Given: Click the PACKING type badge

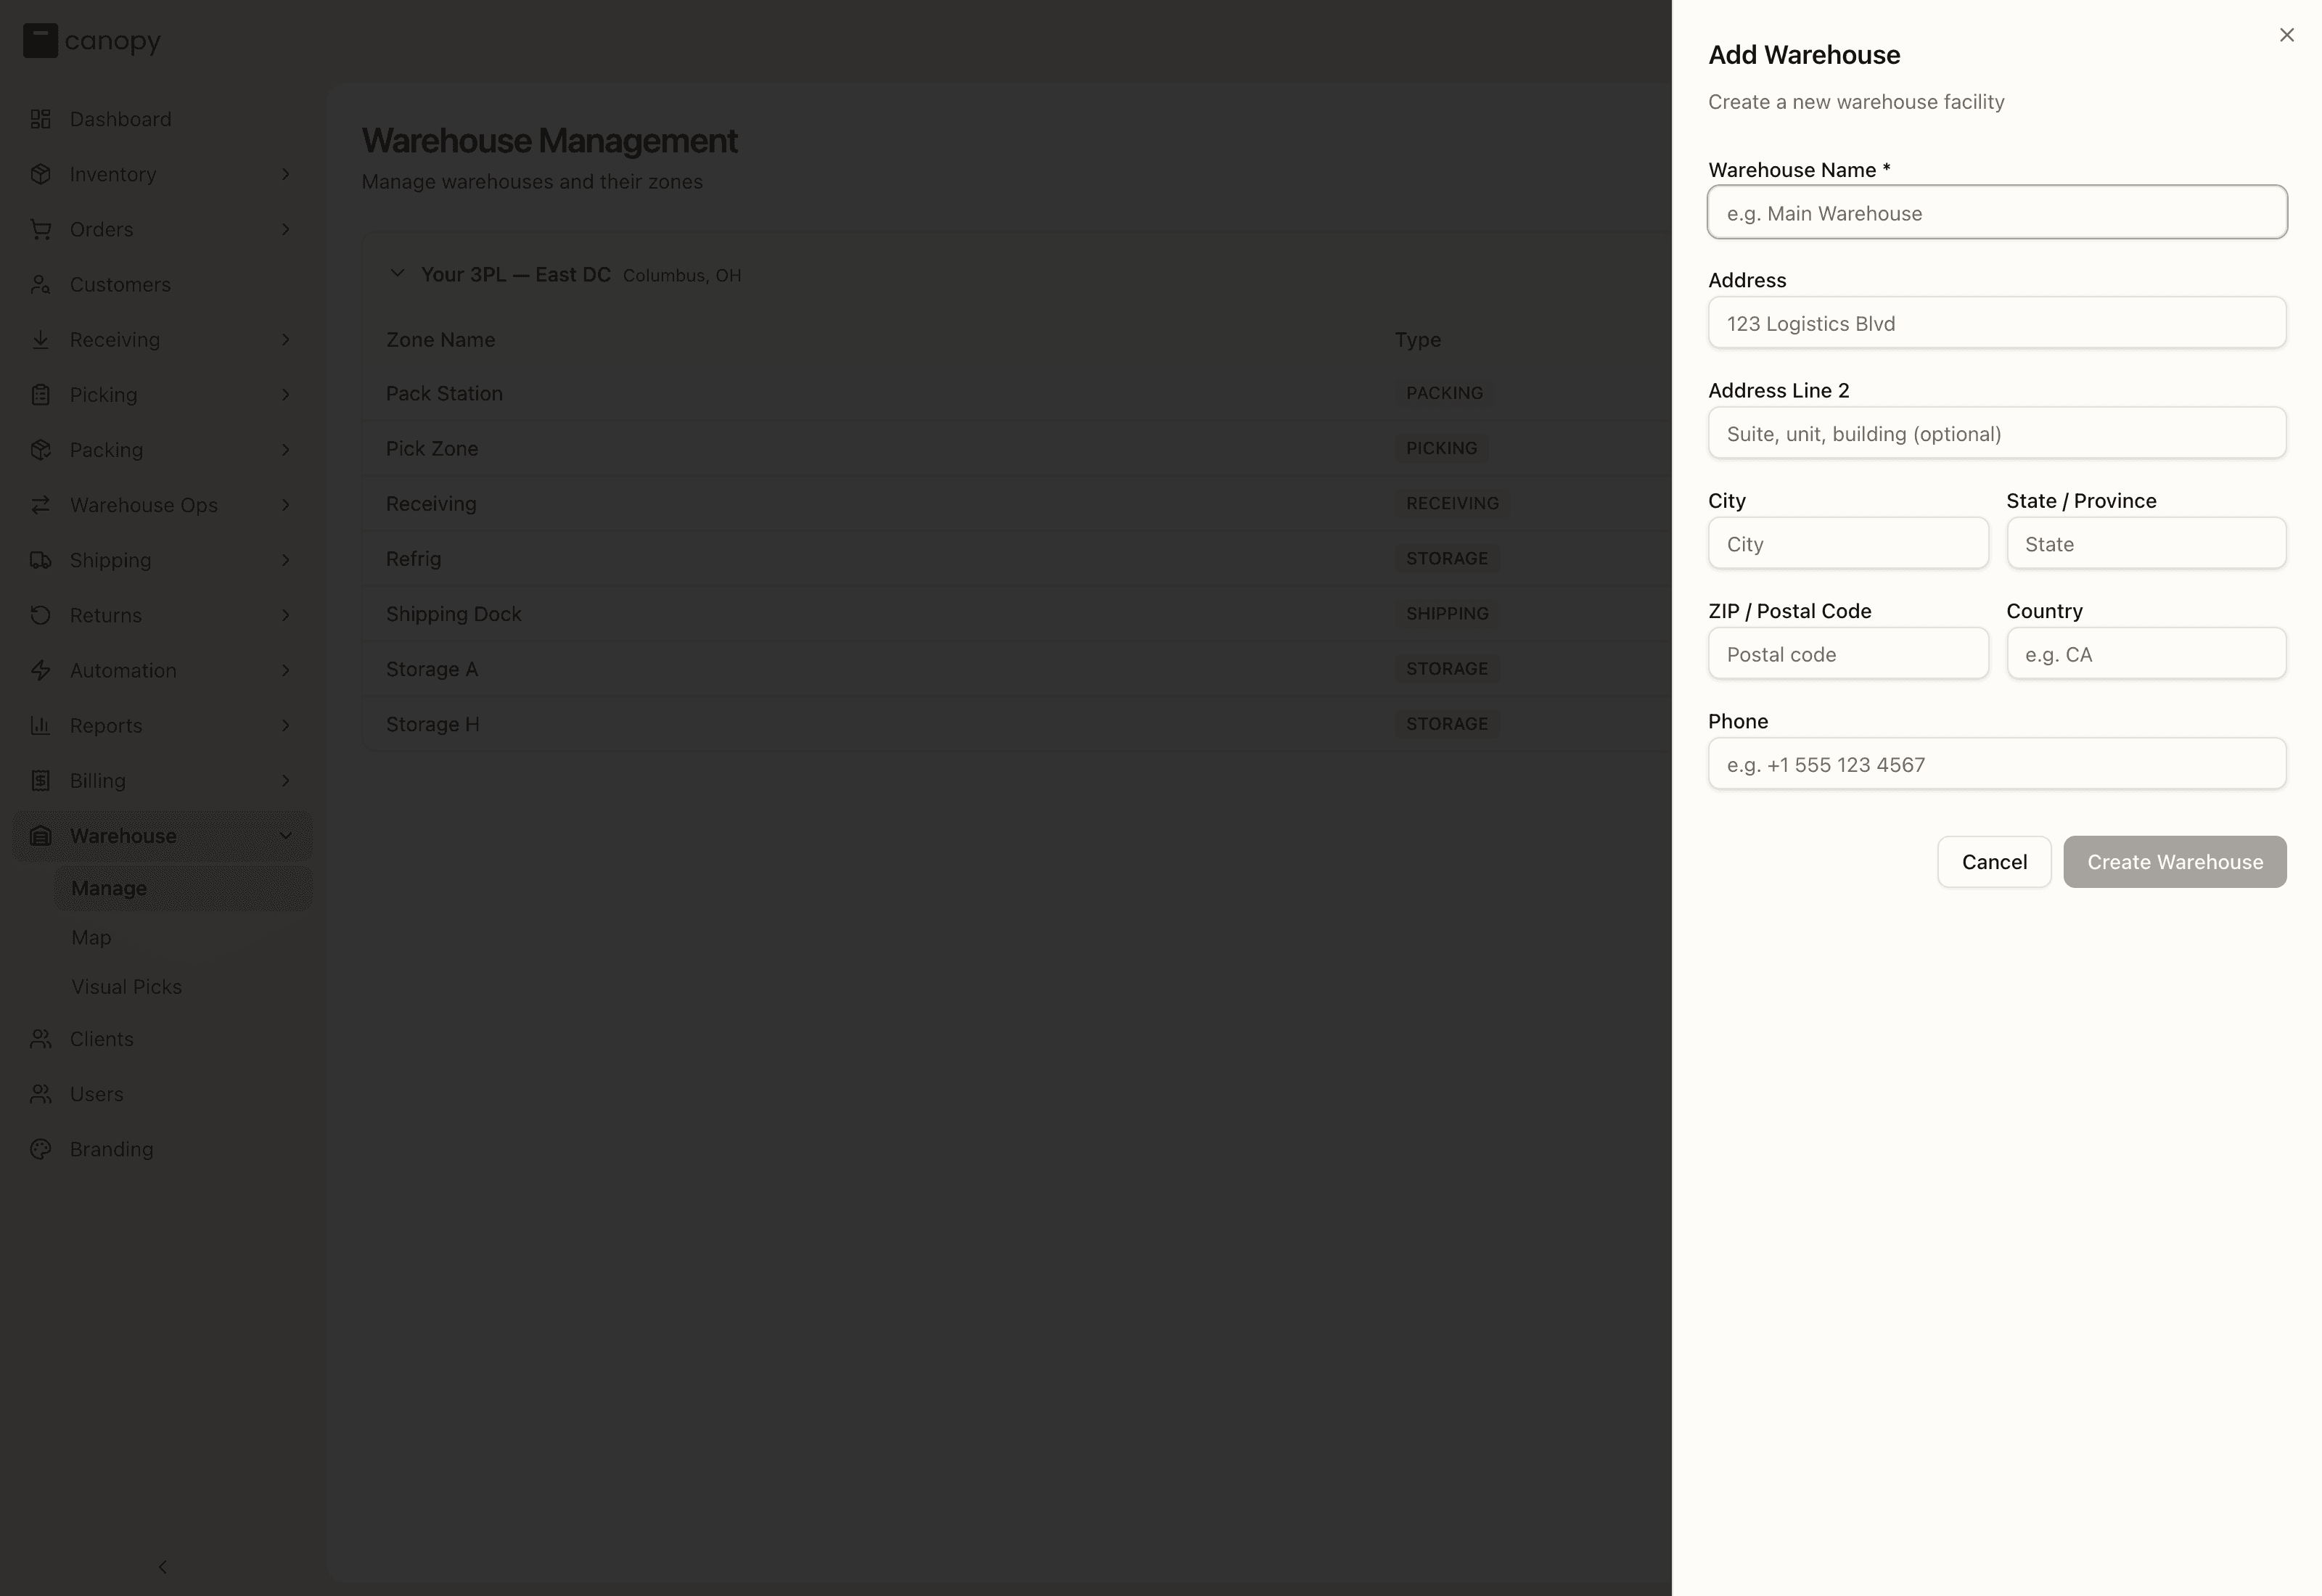Looking at the screenshot, I should 1444,393.
